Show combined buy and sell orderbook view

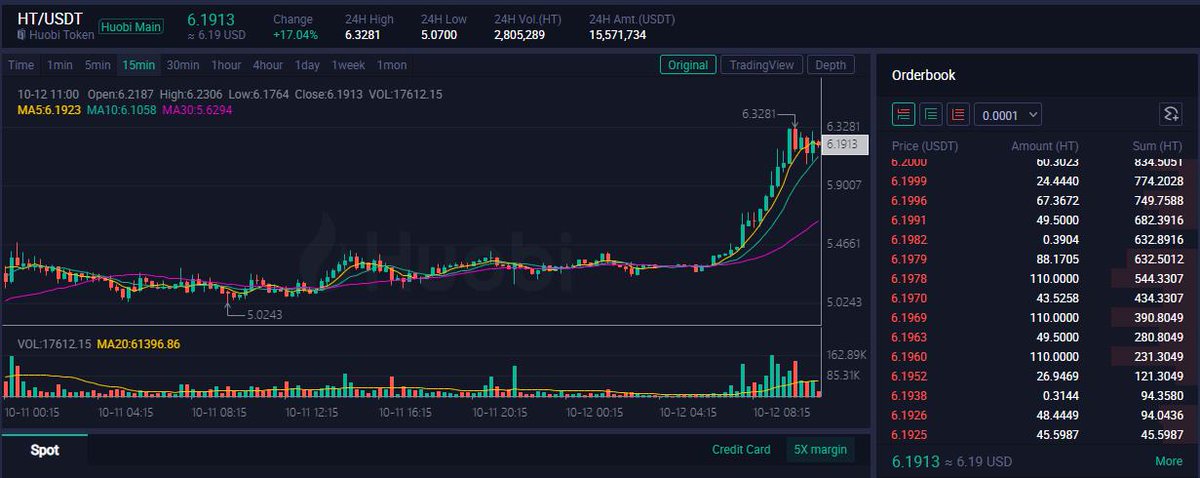903,114
